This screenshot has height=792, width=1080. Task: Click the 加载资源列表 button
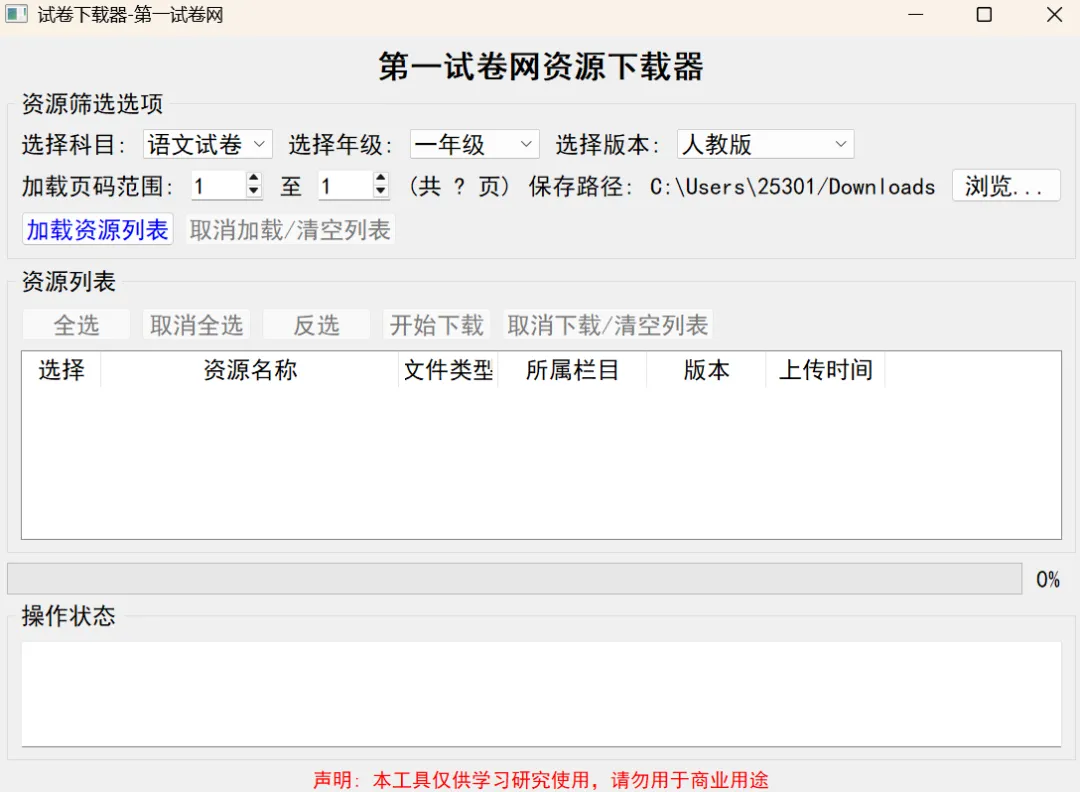click(x=98, y=229)
